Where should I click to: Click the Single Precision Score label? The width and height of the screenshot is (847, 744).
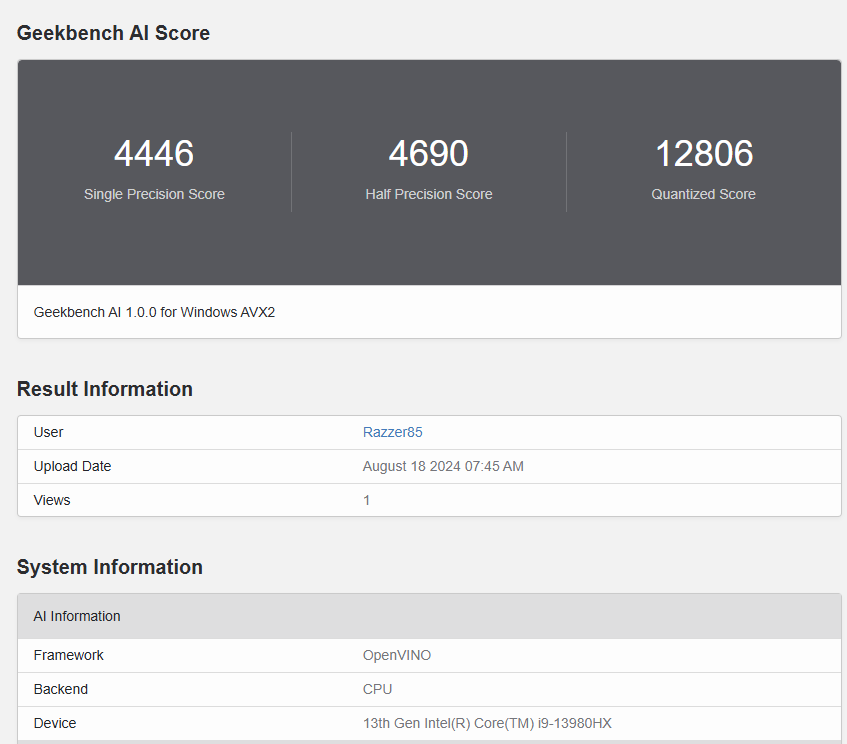click(154, 194)
